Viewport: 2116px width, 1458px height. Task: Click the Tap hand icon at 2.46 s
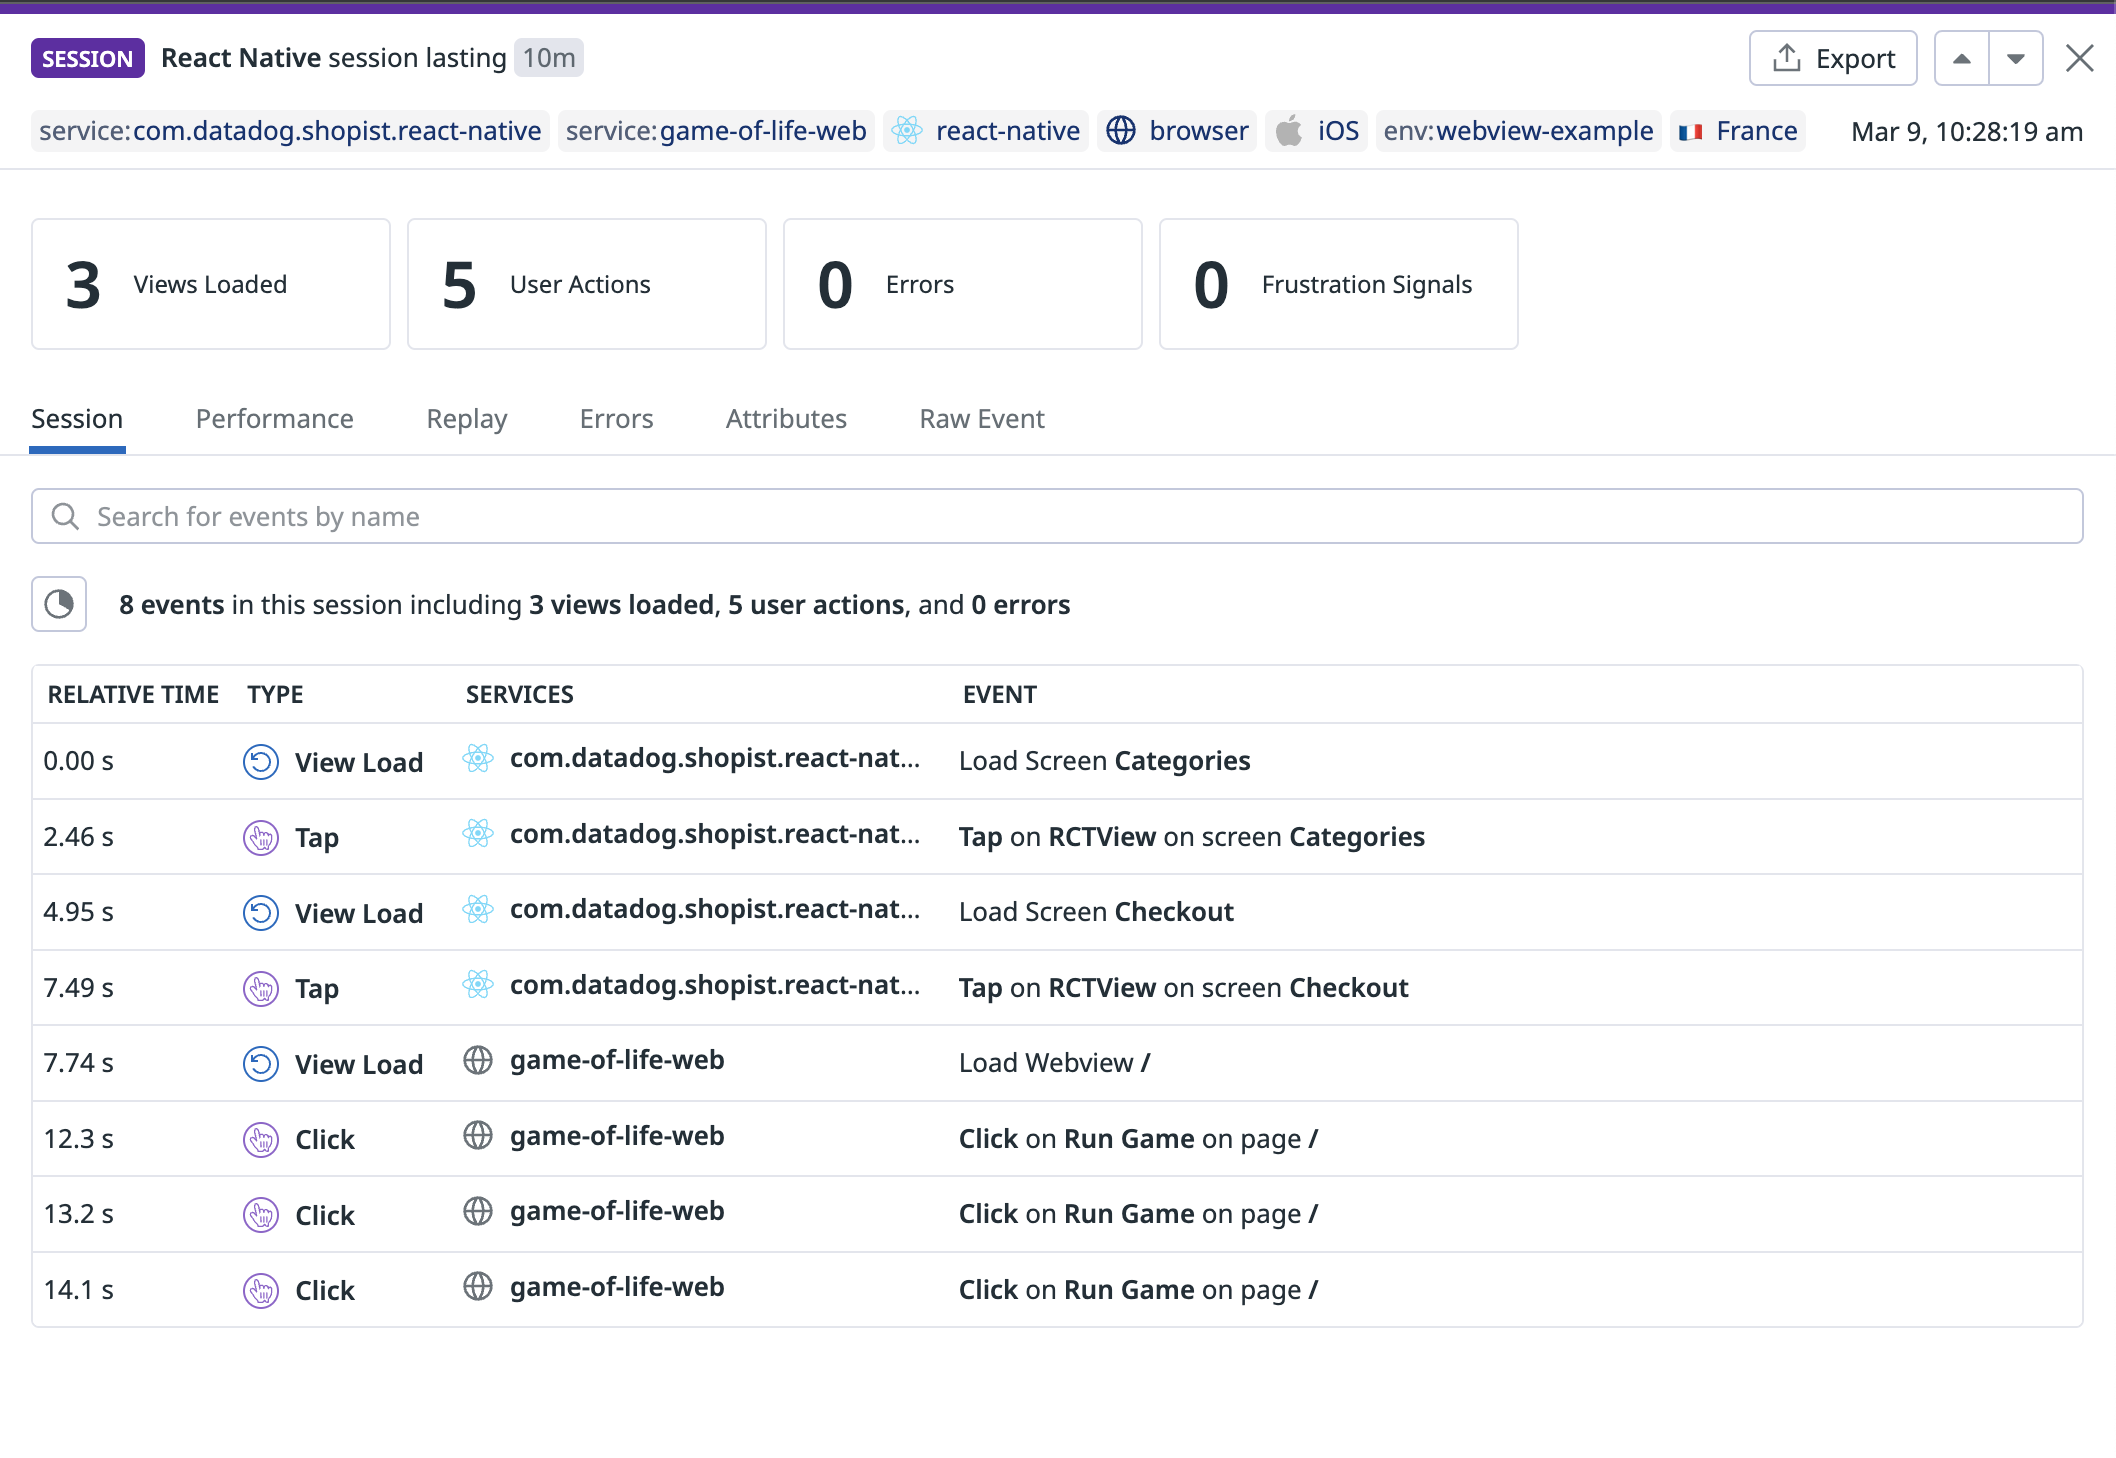click(x=261, y=837)
